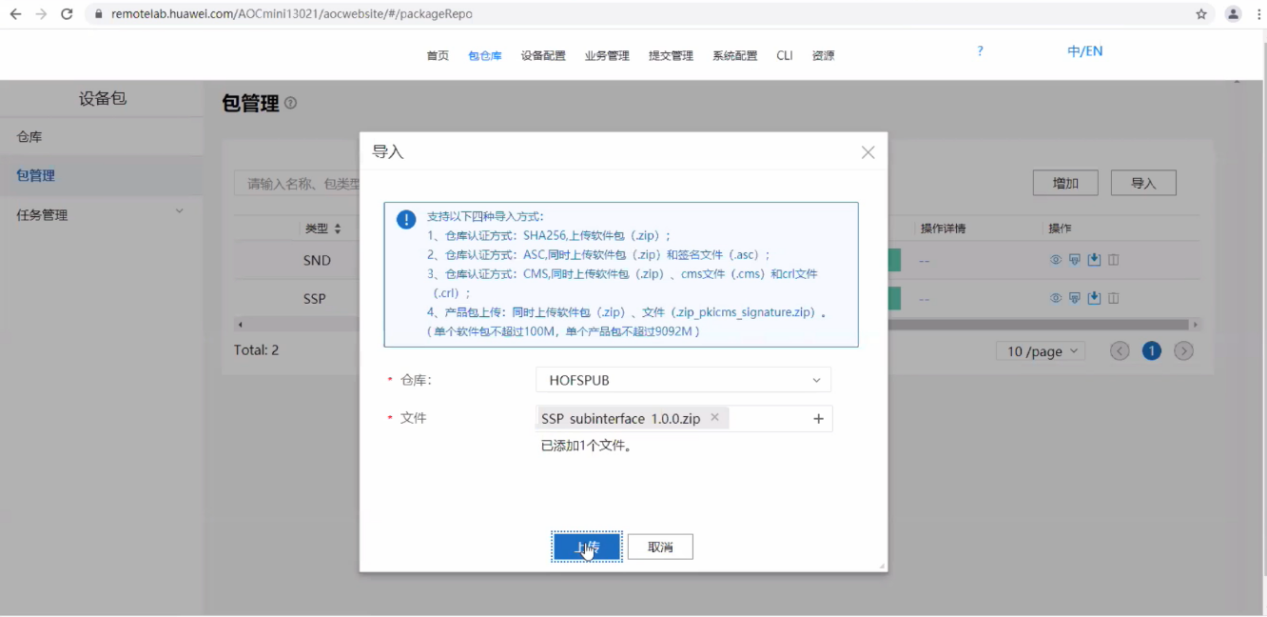This screenshot has height=617, width=1267.
Task: Select 仓库 in the sidebar
Action: pos(101,137)
